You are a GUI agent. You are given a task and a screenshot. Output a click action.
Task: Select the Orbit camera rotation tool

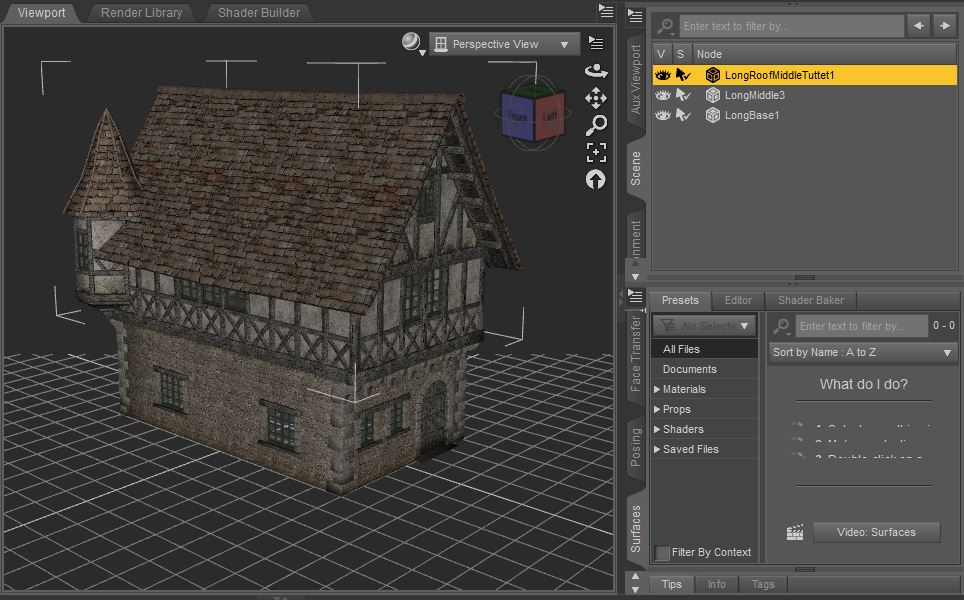[x=596, y=70]
